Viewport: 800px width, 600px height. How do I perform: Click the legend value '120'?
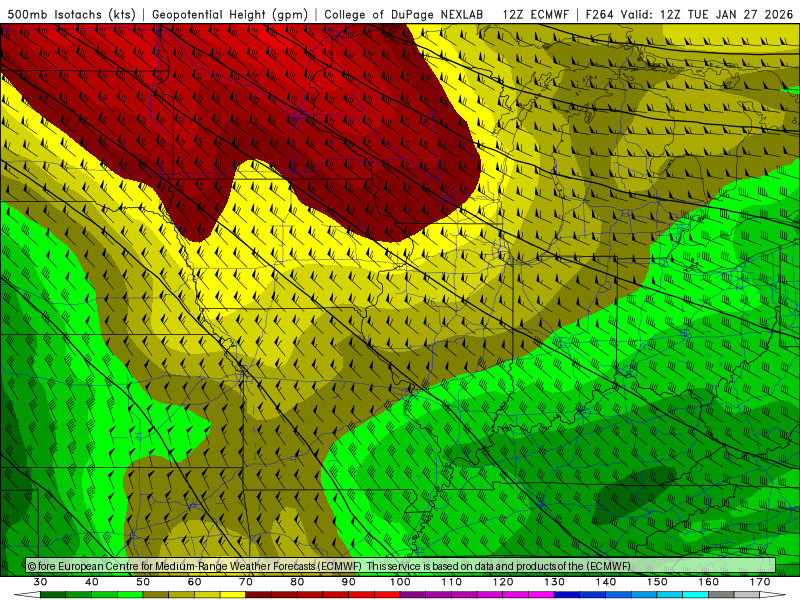coord(503,582)
